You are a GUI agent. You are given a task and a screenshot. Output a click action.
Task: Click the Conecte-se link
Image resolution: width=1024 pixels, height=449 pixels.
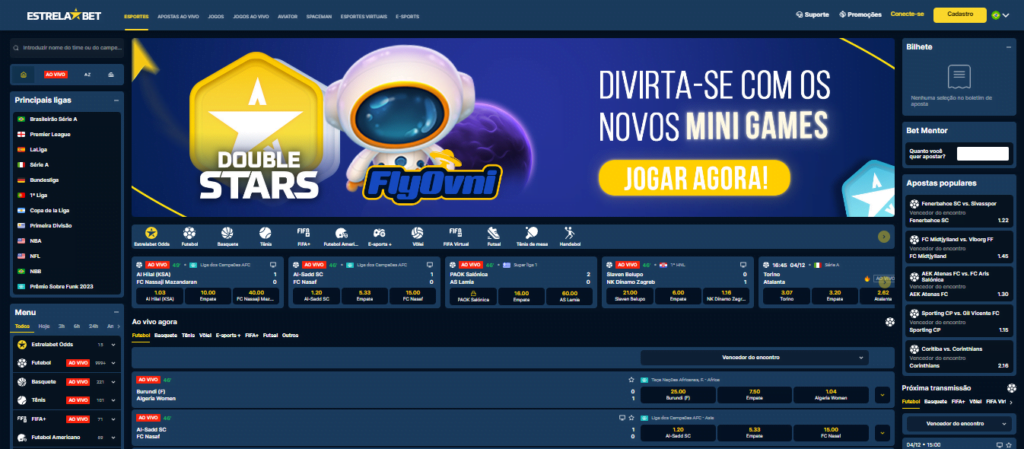[x=908, y=14]
